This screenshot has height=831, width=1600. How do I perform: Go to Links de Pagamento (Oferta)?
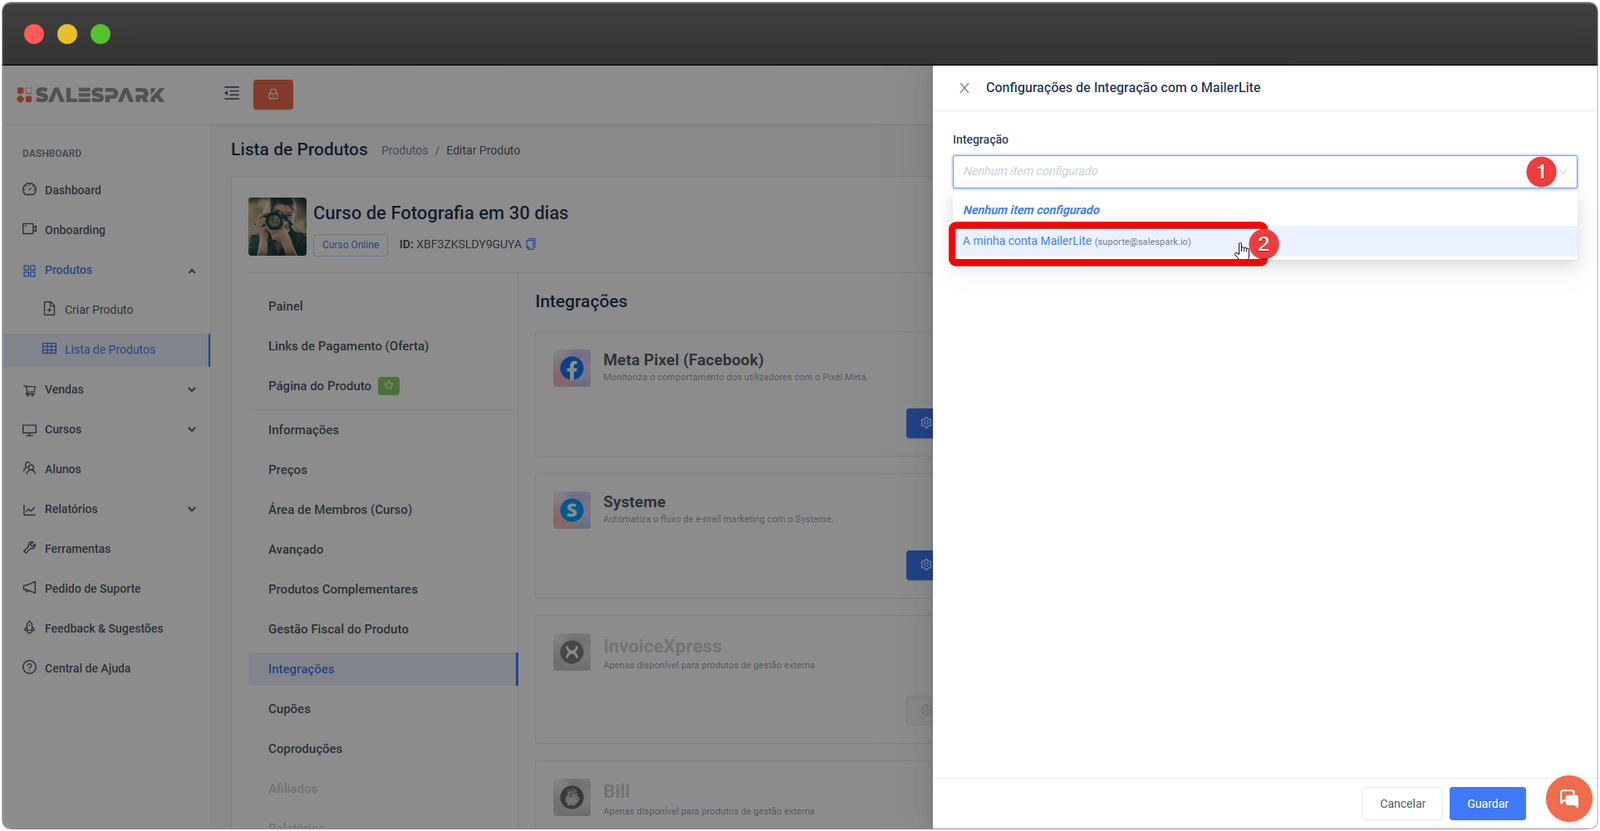[348, 346]
